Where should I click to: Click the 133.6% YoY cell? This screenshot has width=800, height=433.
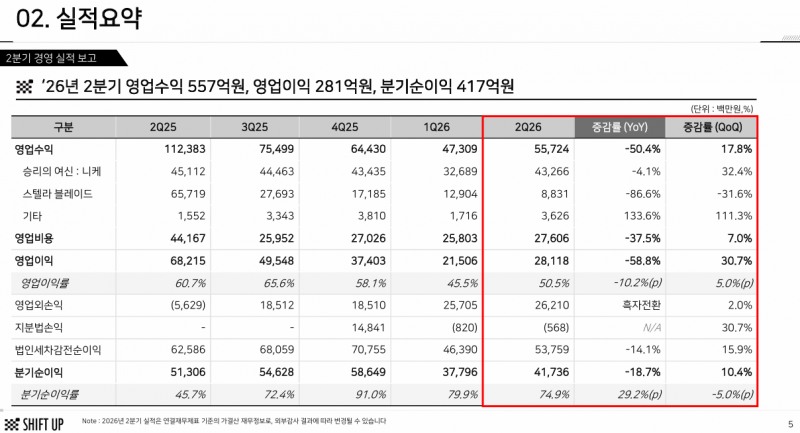point(642,216)
